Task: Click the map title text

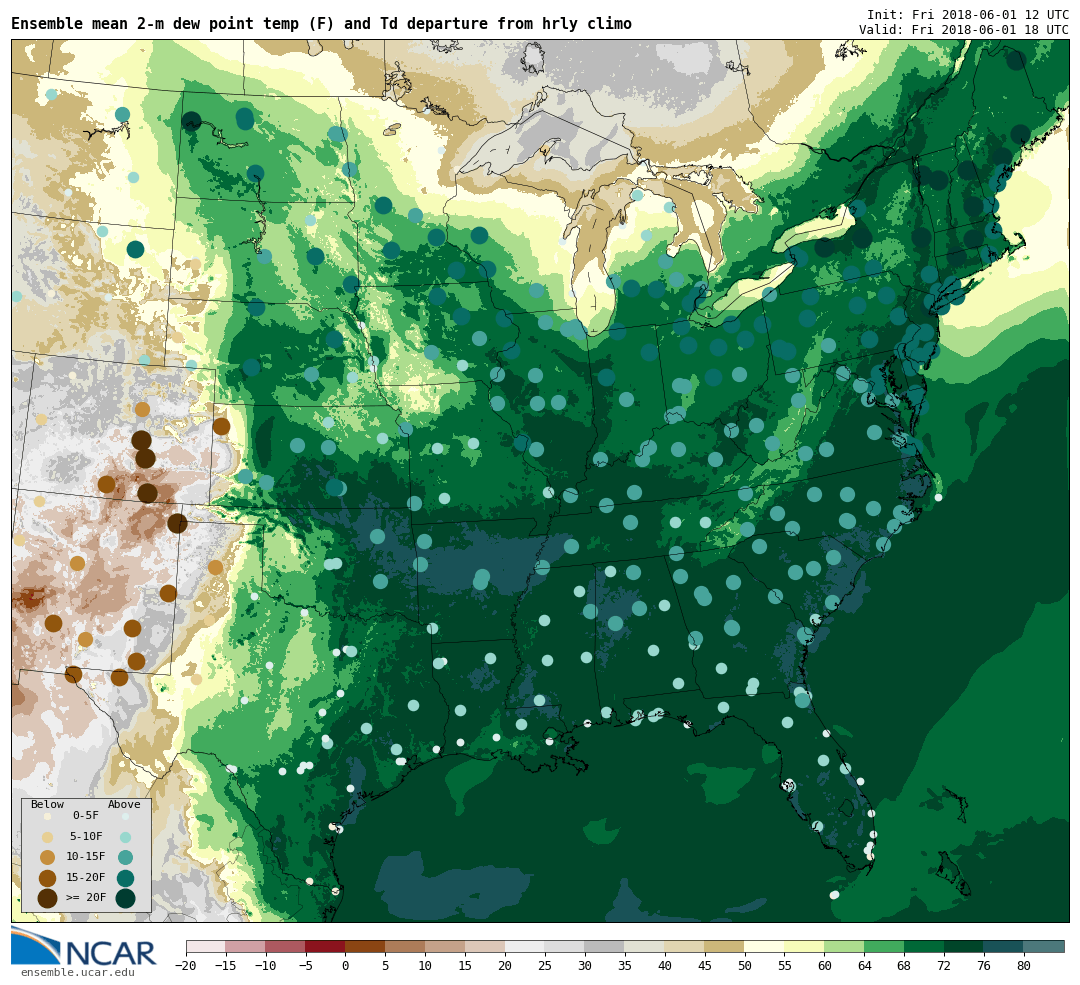Action: pyautogui.click(x=321, y=24)
